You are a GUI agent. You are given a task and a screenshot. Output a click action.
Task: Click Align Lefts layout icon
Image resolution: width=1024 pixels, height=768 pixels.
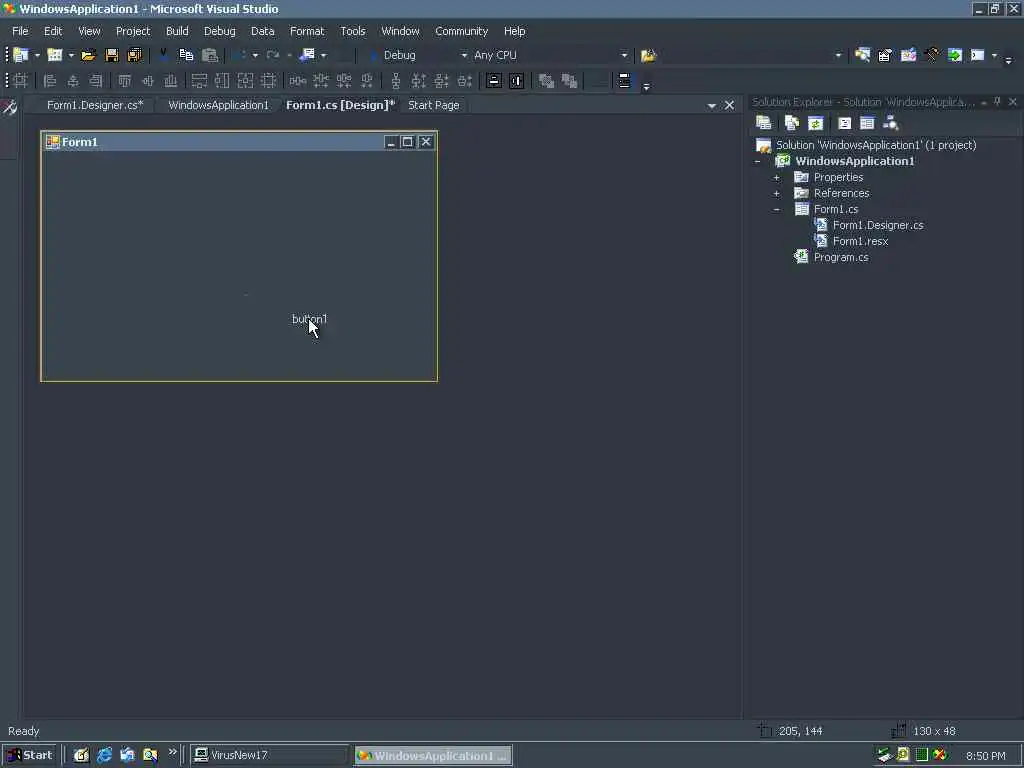pos(50,81)
